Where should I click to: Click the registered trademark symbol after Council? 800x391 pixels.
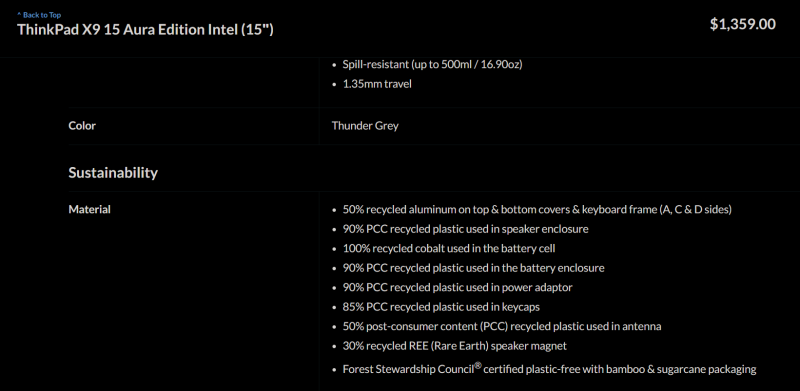tap(478, 364)
